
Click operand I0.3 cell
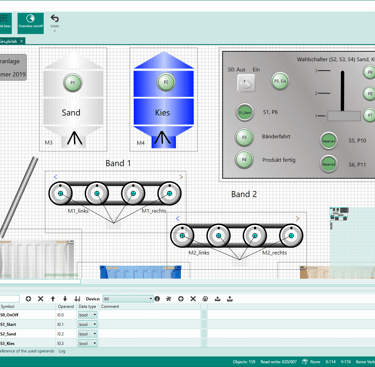[66, 343]
